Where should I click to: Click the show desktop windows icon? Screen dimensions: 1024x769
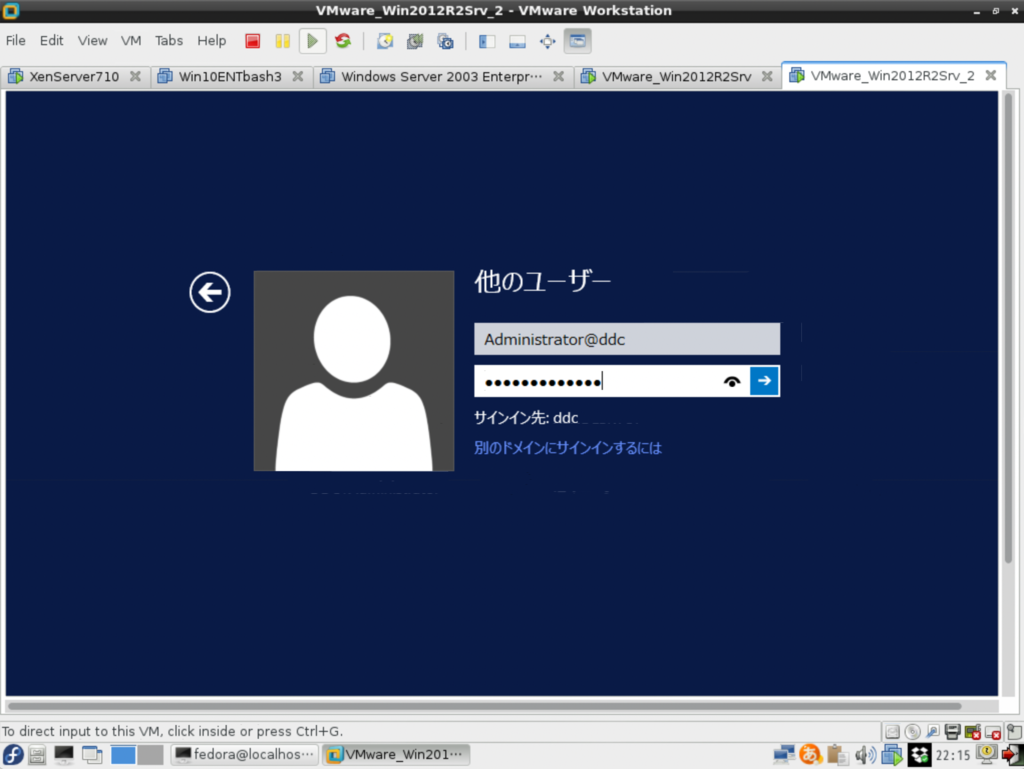click(x=92, y=755)
